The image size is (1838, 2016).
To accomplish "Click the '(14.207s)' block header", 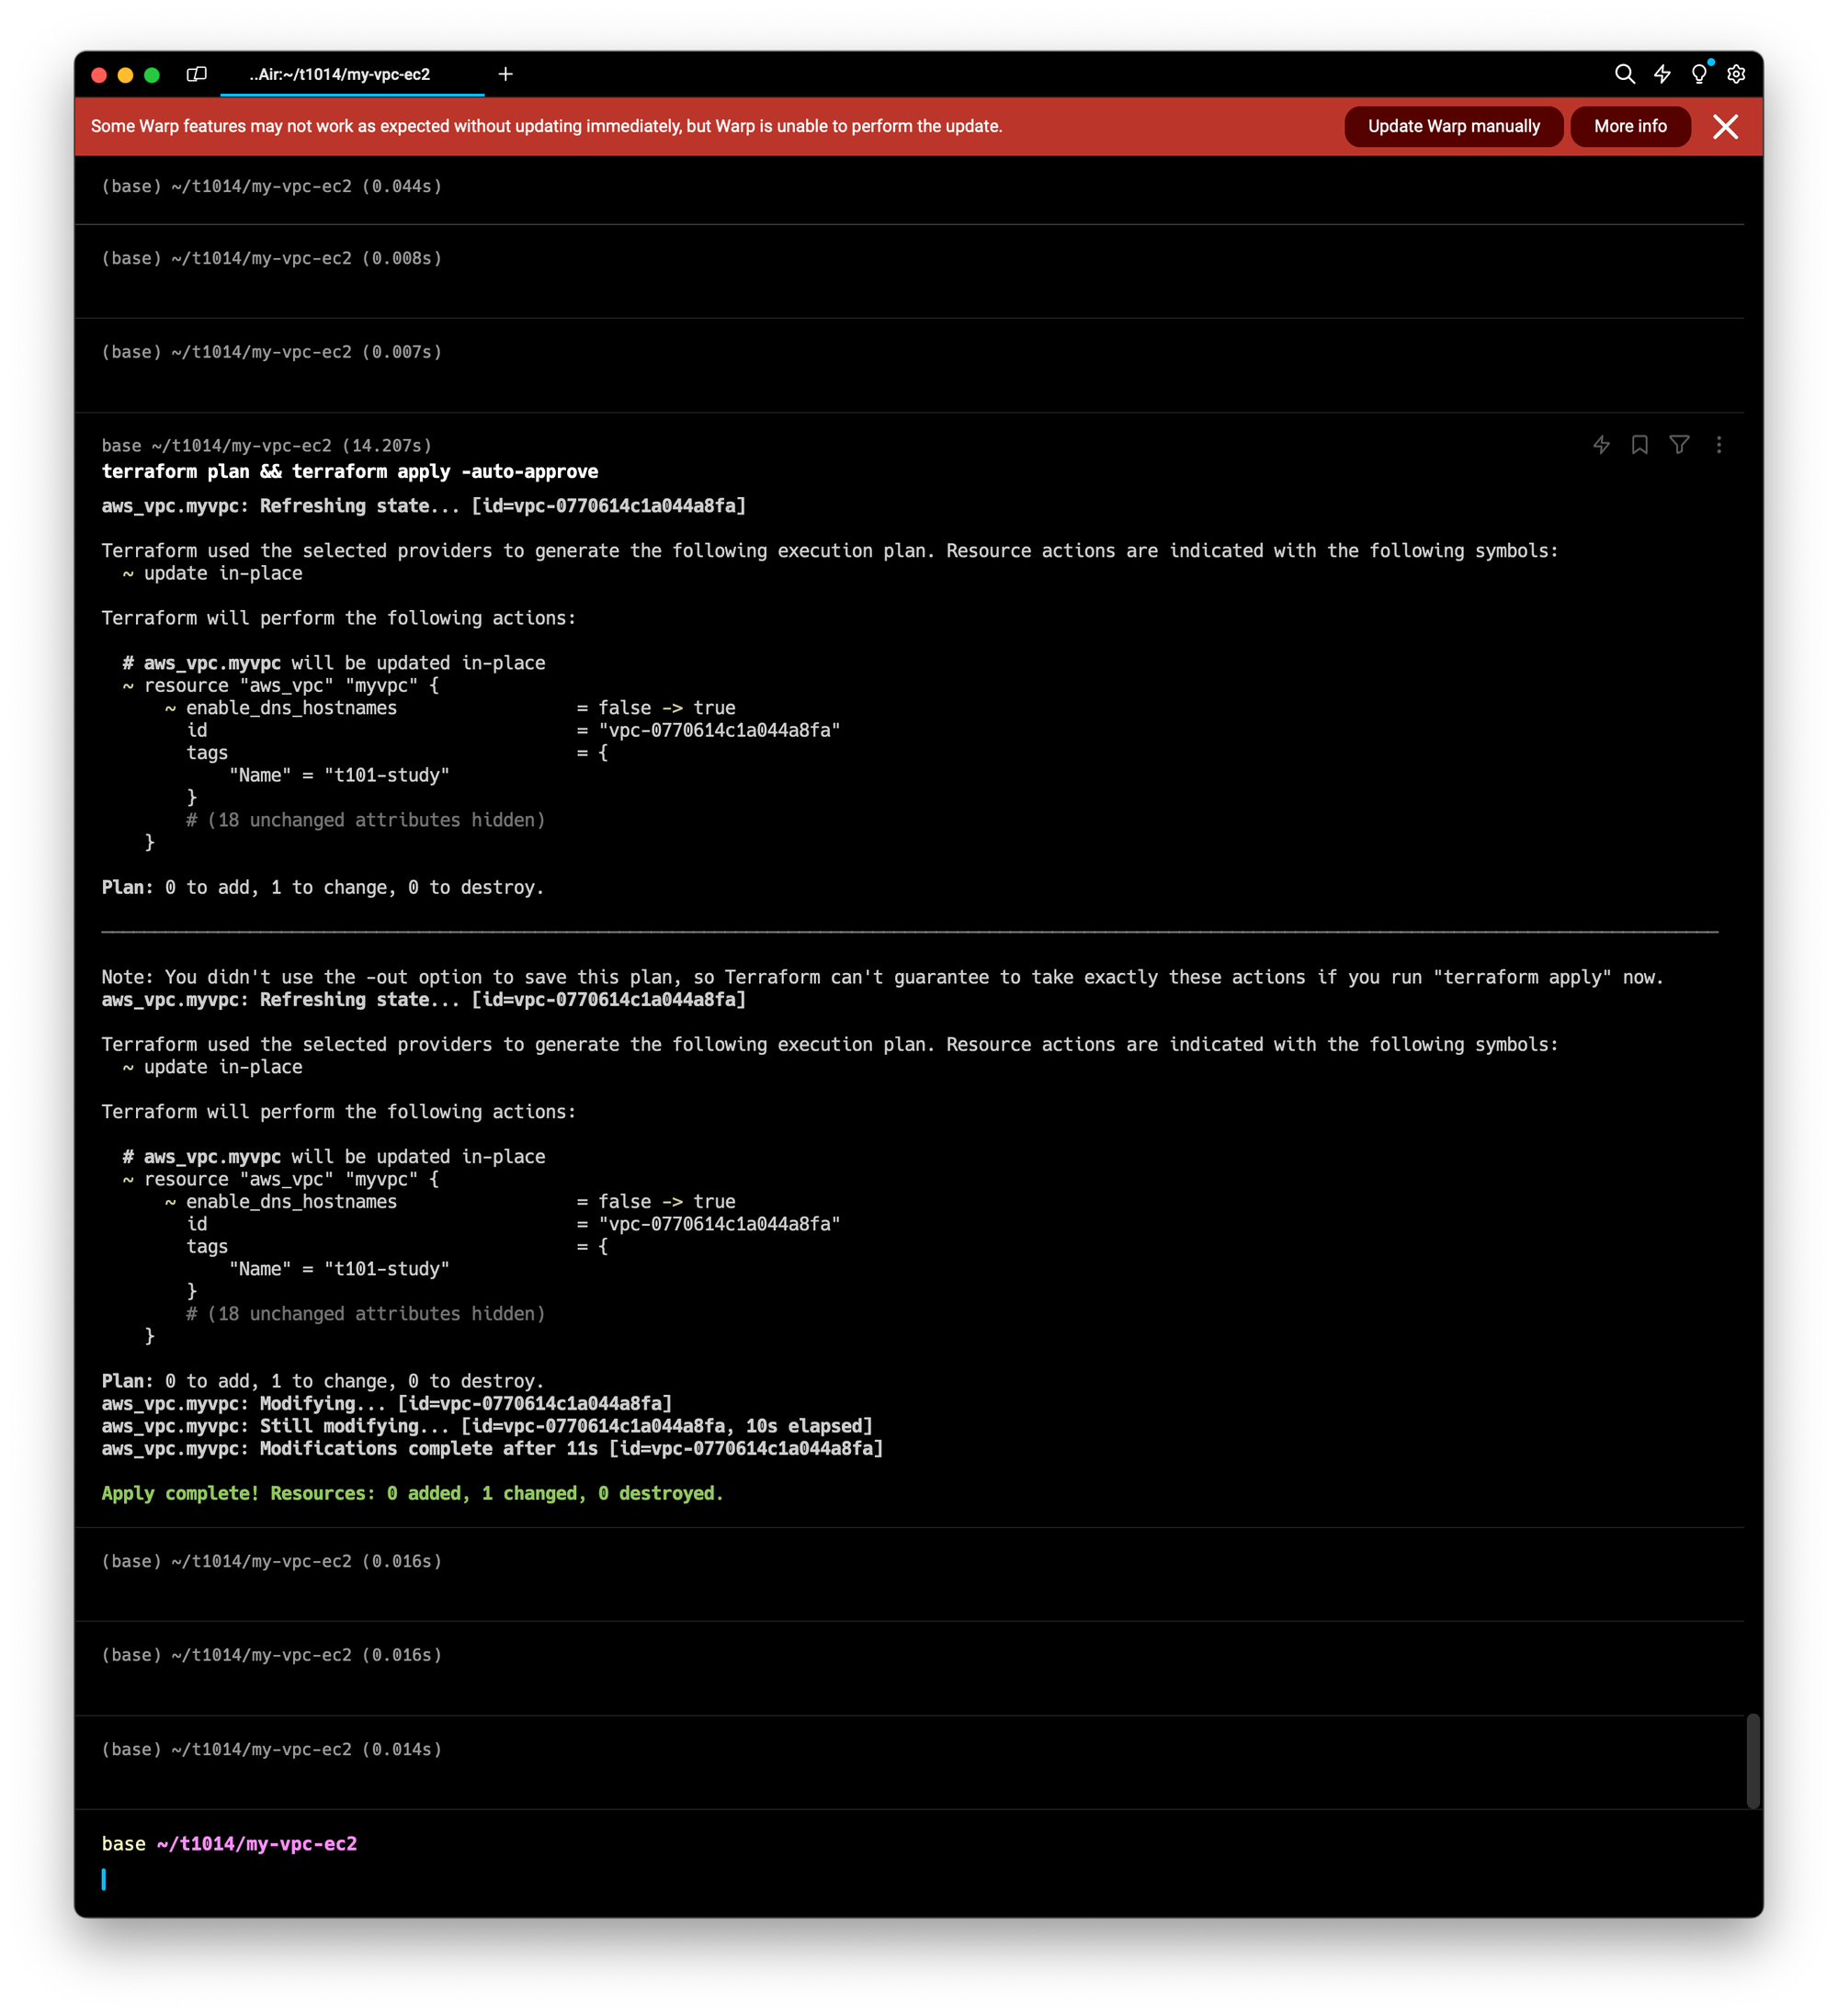I will 266,446.
